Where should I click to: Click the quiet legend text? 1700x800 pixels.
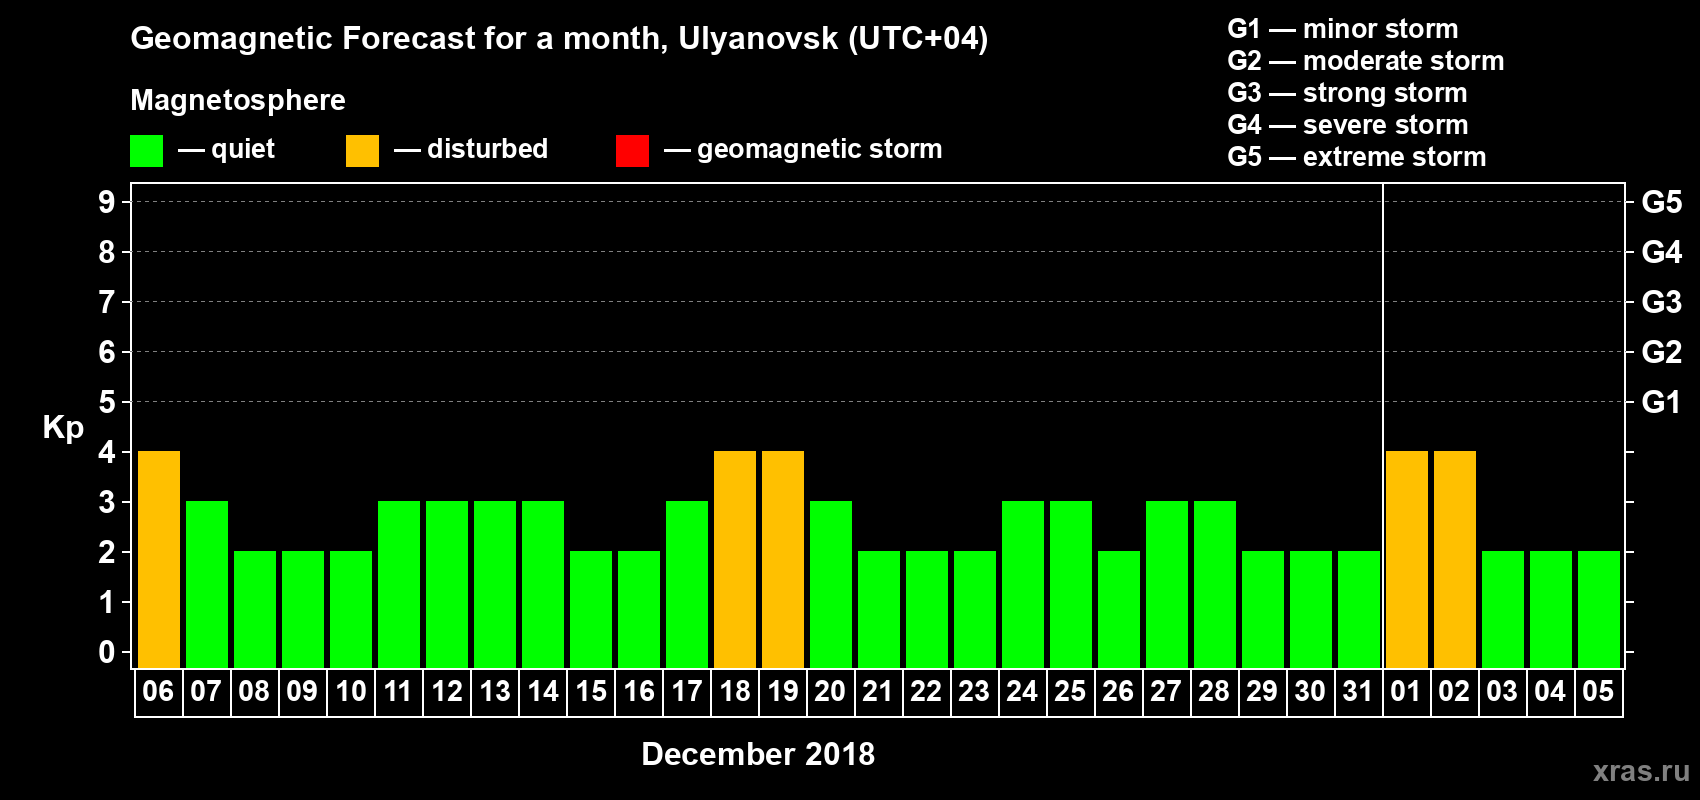coord(243,149)
